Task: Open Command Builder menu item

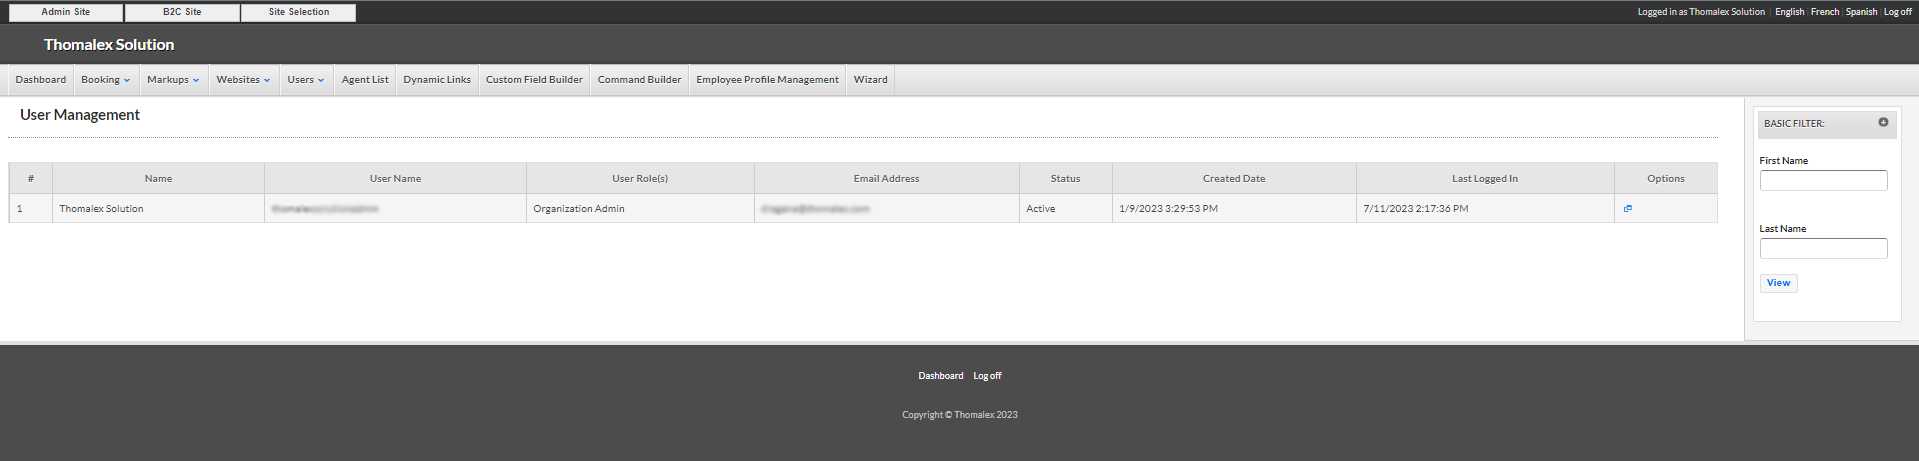Action: [639, 80]
